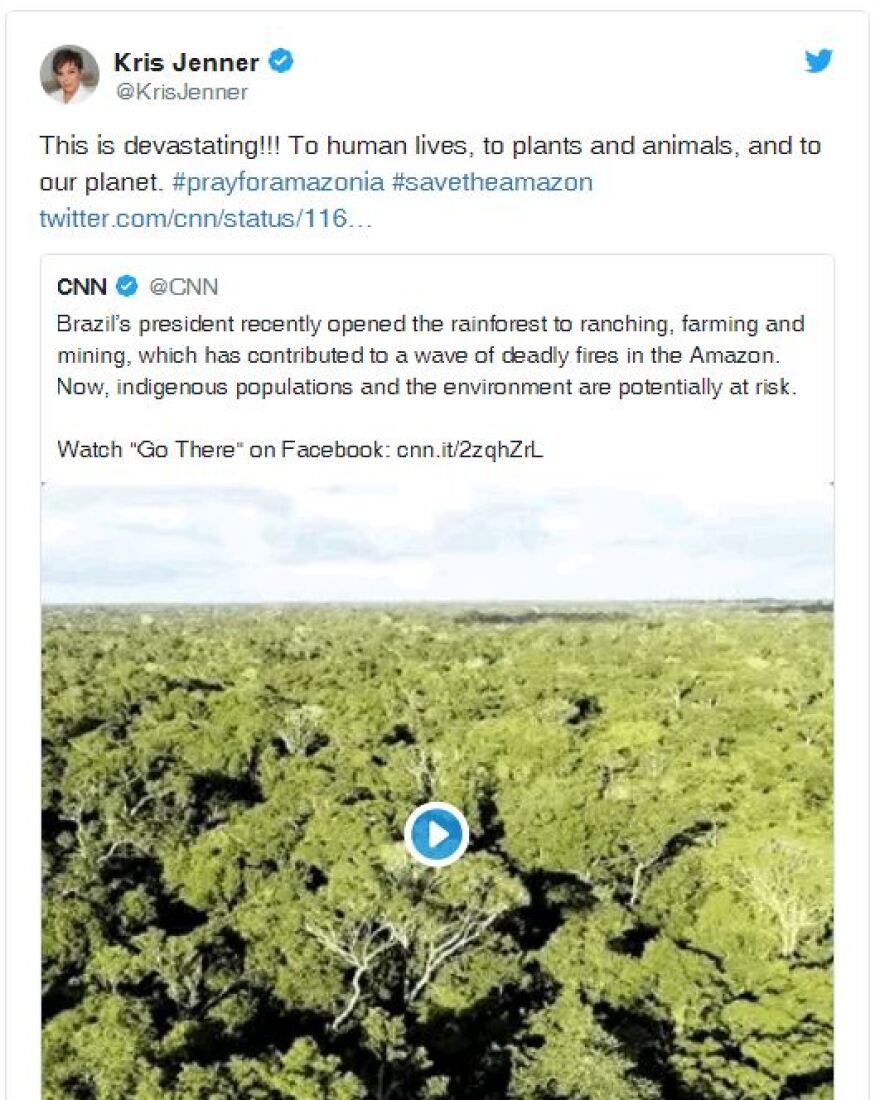880x1100 pixels.
Task: Follow the twitter.com/cnn/status link
Action: (205, 218)
